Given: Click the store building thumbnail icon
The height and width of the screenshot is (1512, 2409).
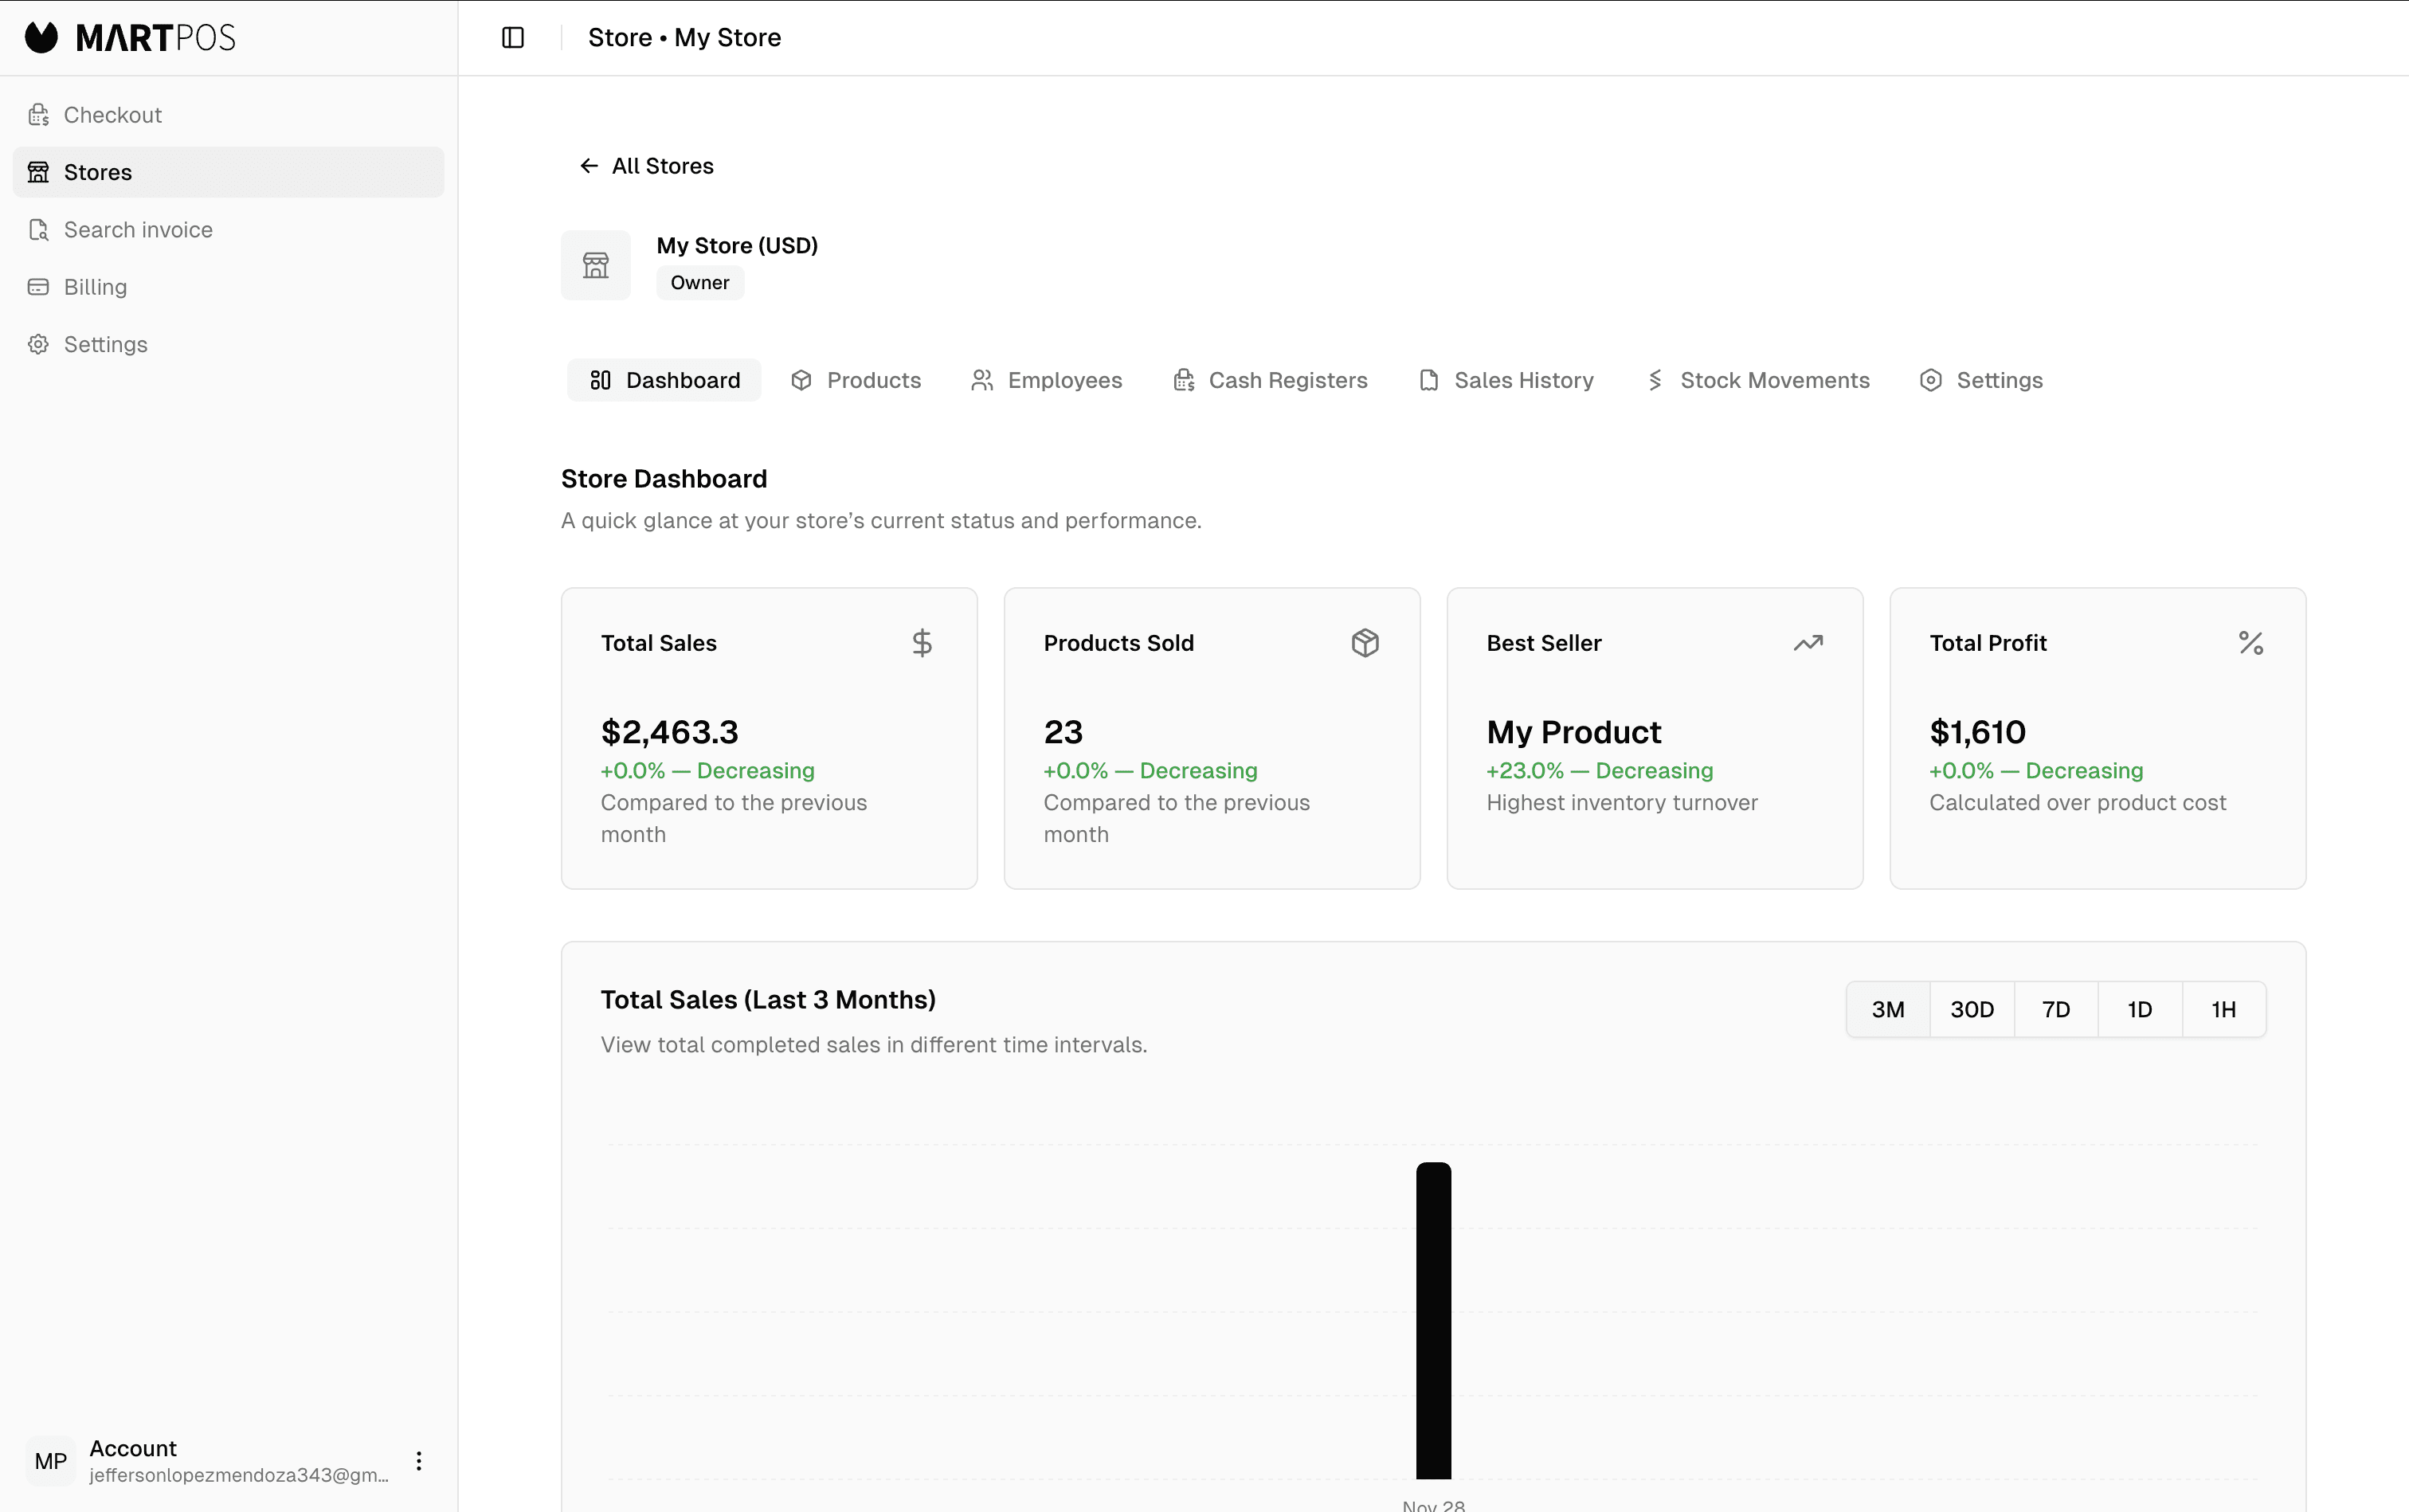Looking at the screenshot, I should [x=596, y=265].
